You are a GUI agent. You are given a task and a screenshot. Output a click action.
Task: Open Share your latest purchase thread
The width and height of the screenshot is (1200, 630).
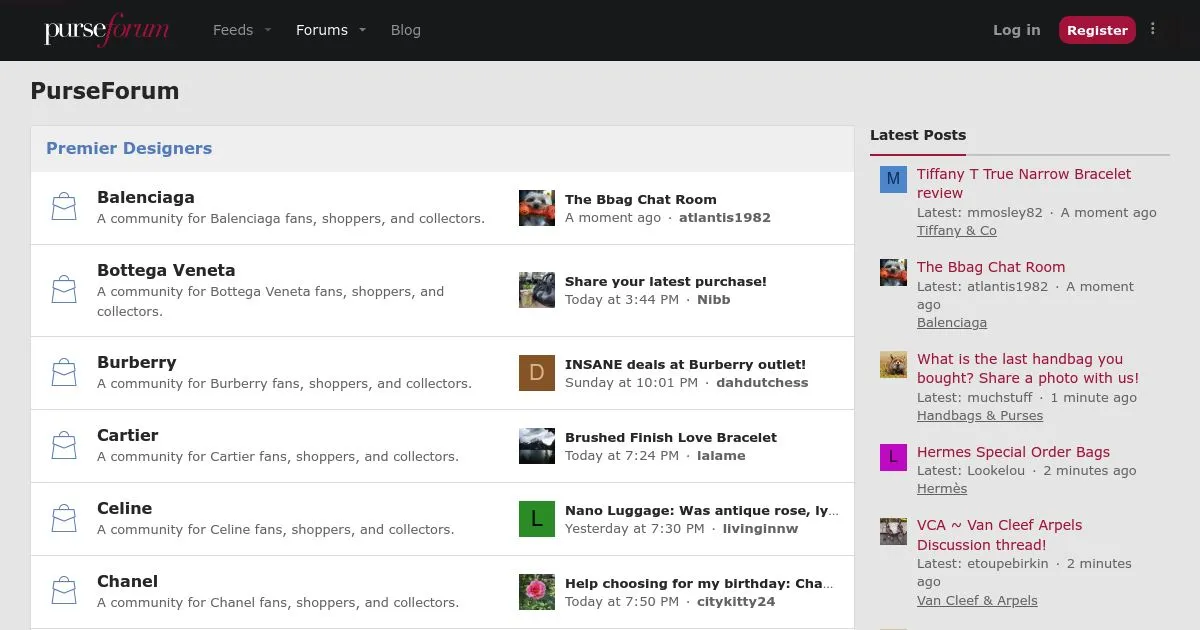(666, 281)
